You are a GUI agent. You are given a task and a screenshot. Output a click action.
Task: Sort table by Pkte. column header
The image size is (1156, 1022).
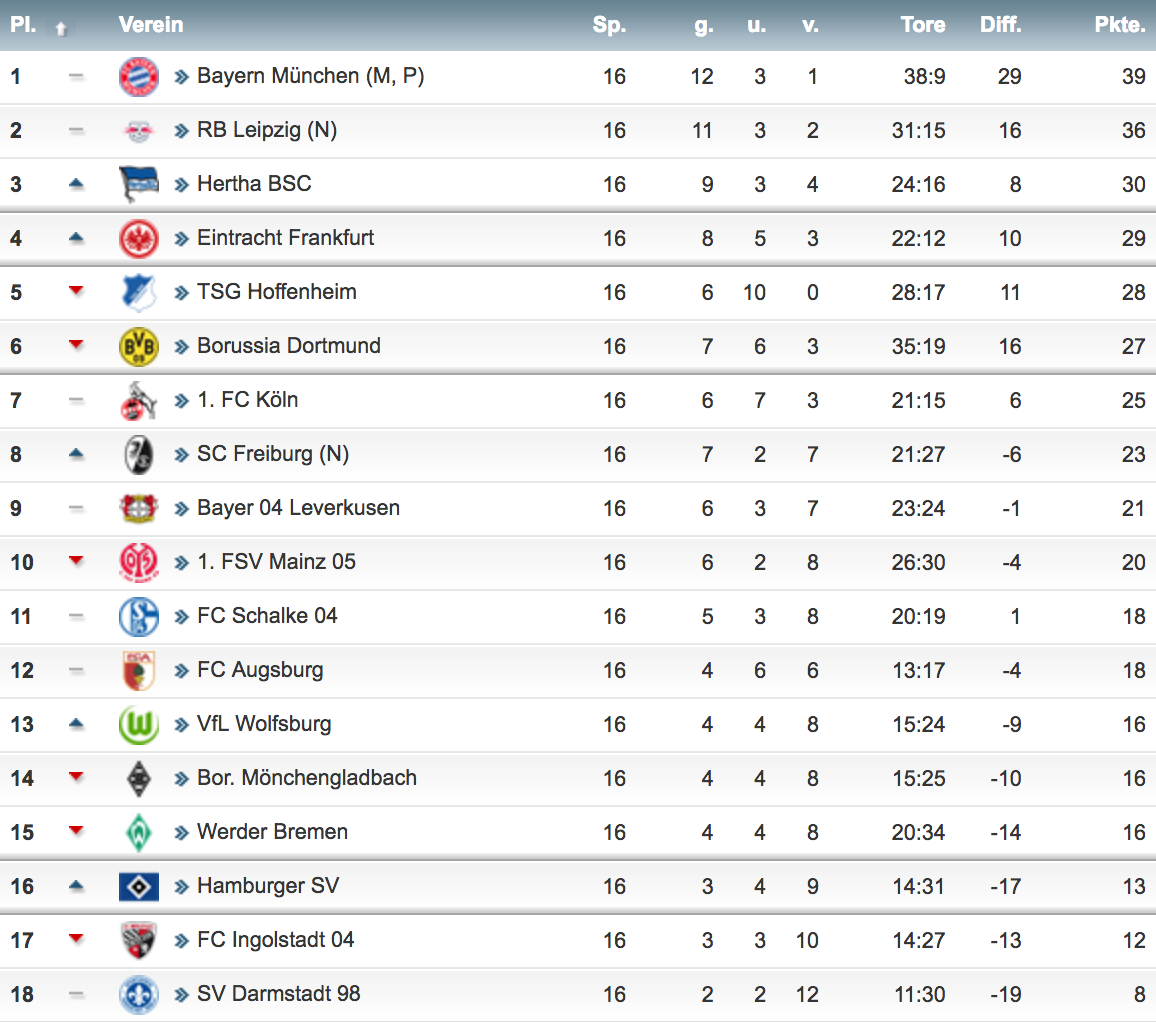click(x=1119, y=25)
